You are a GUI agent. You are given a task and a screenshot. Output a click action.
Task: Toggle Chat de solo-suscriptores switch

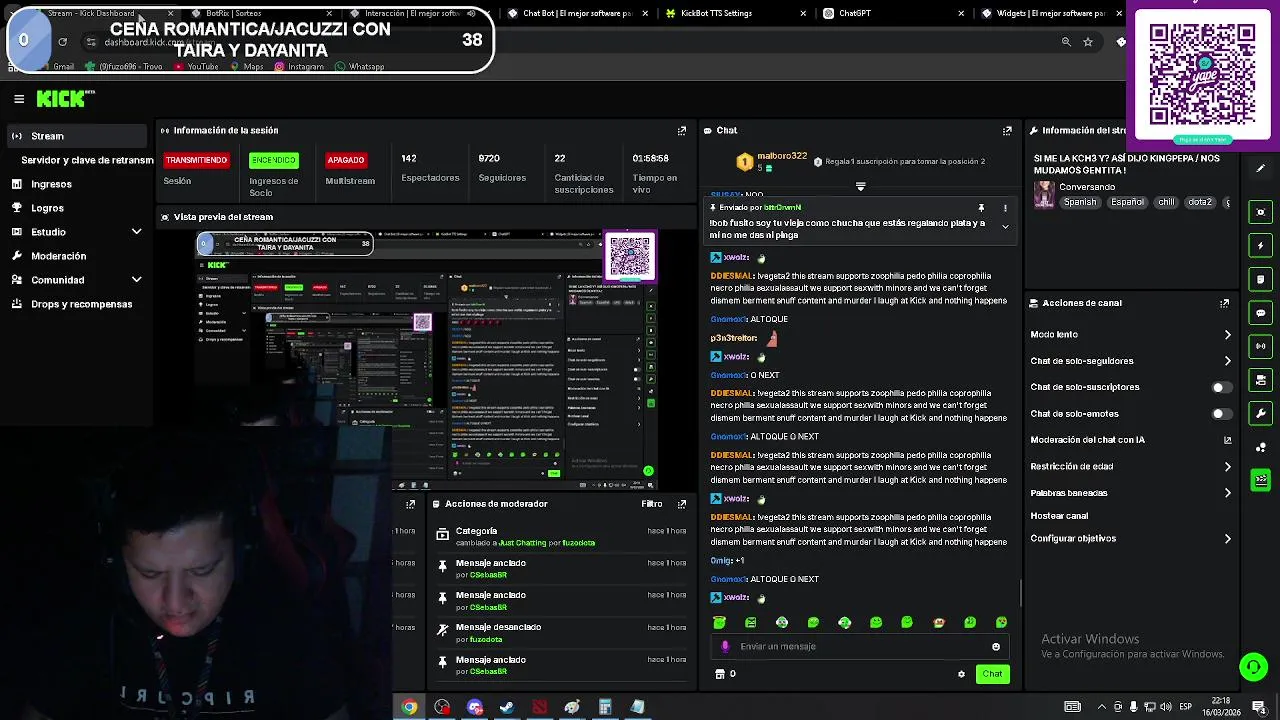(1221, 387)
